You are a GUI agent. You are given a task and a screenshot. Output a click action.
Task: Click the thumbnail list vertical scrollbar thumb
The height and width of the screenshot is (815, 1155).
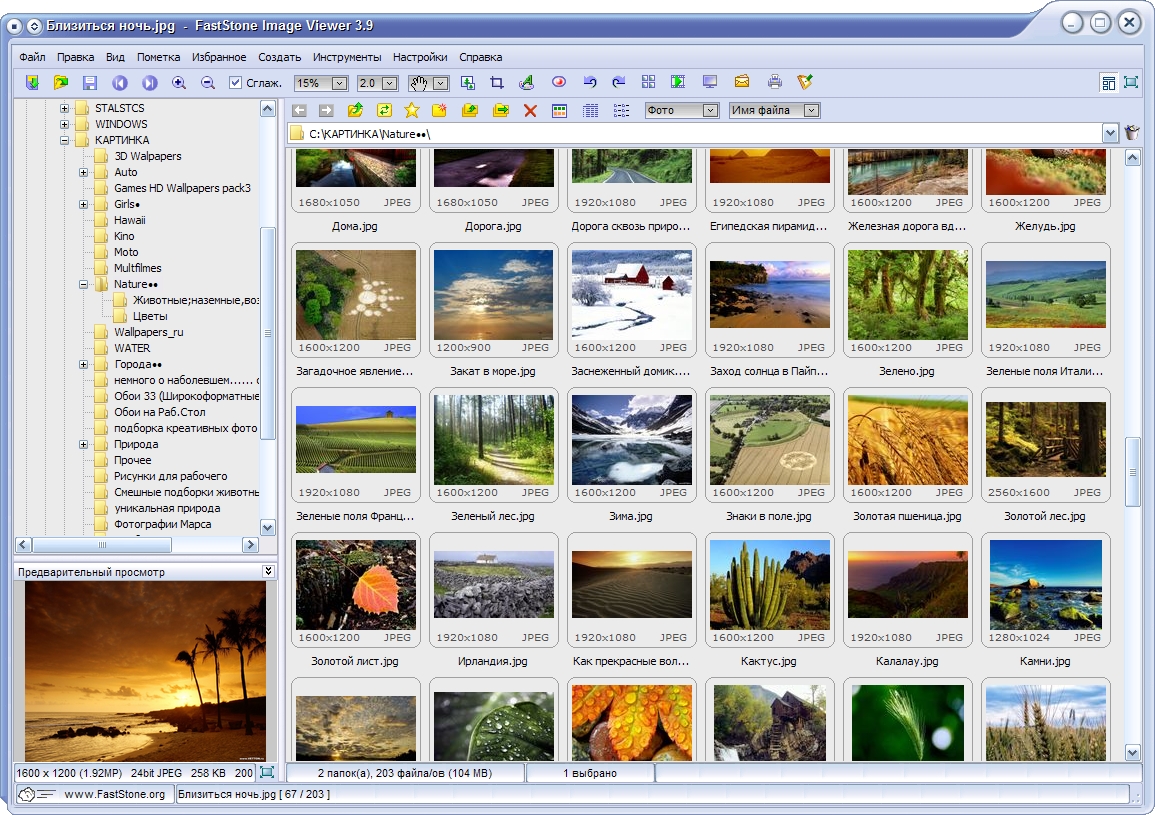click(1132, 472)
